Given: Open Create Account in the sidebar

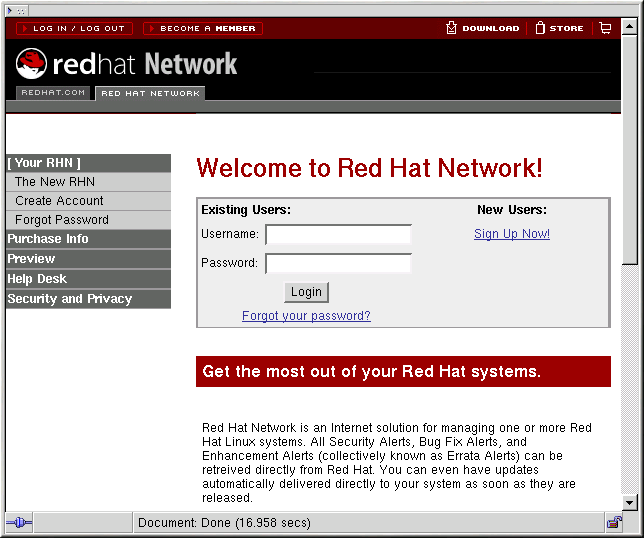Looking at the screenshot, I should click(59, 201).
